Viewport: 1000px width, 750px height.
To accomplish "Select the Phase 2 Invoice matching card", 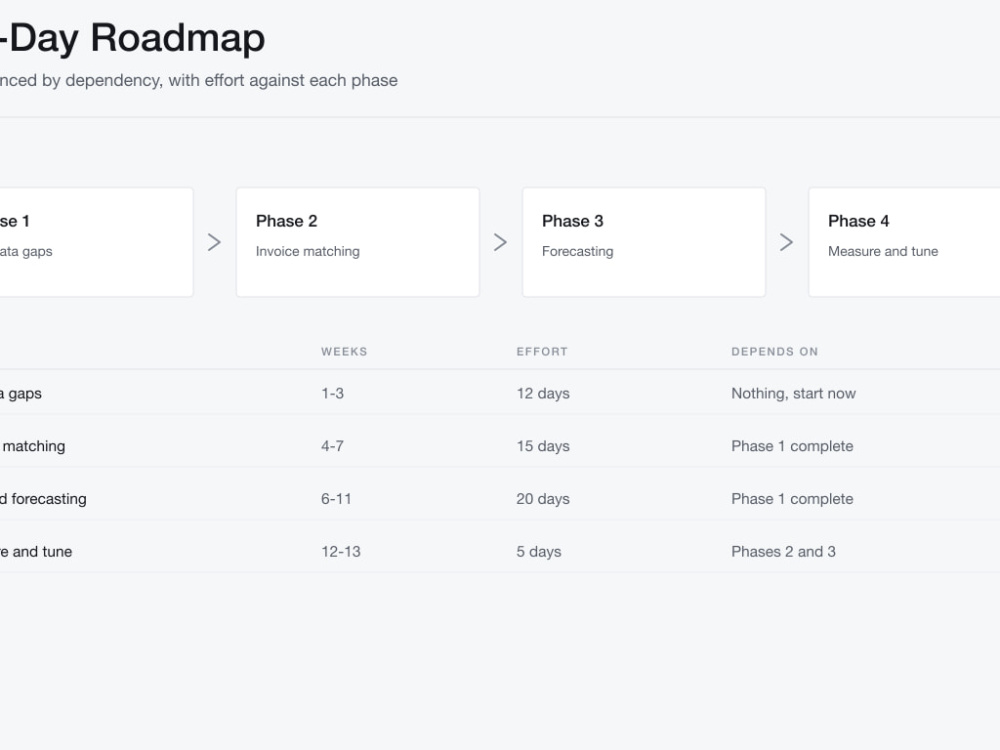I will (x=358, y=242).
